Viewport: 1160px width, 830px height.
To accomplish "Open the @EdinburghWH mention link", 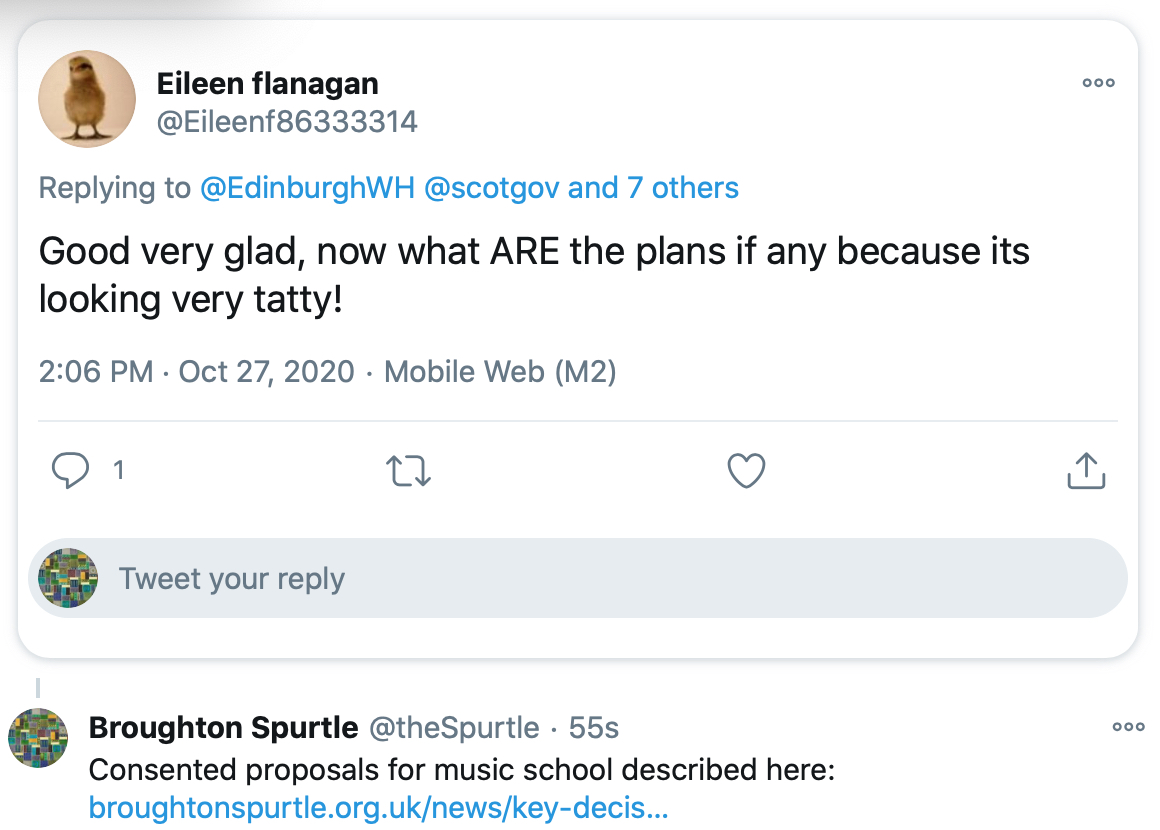I will (x=307, y=188).
